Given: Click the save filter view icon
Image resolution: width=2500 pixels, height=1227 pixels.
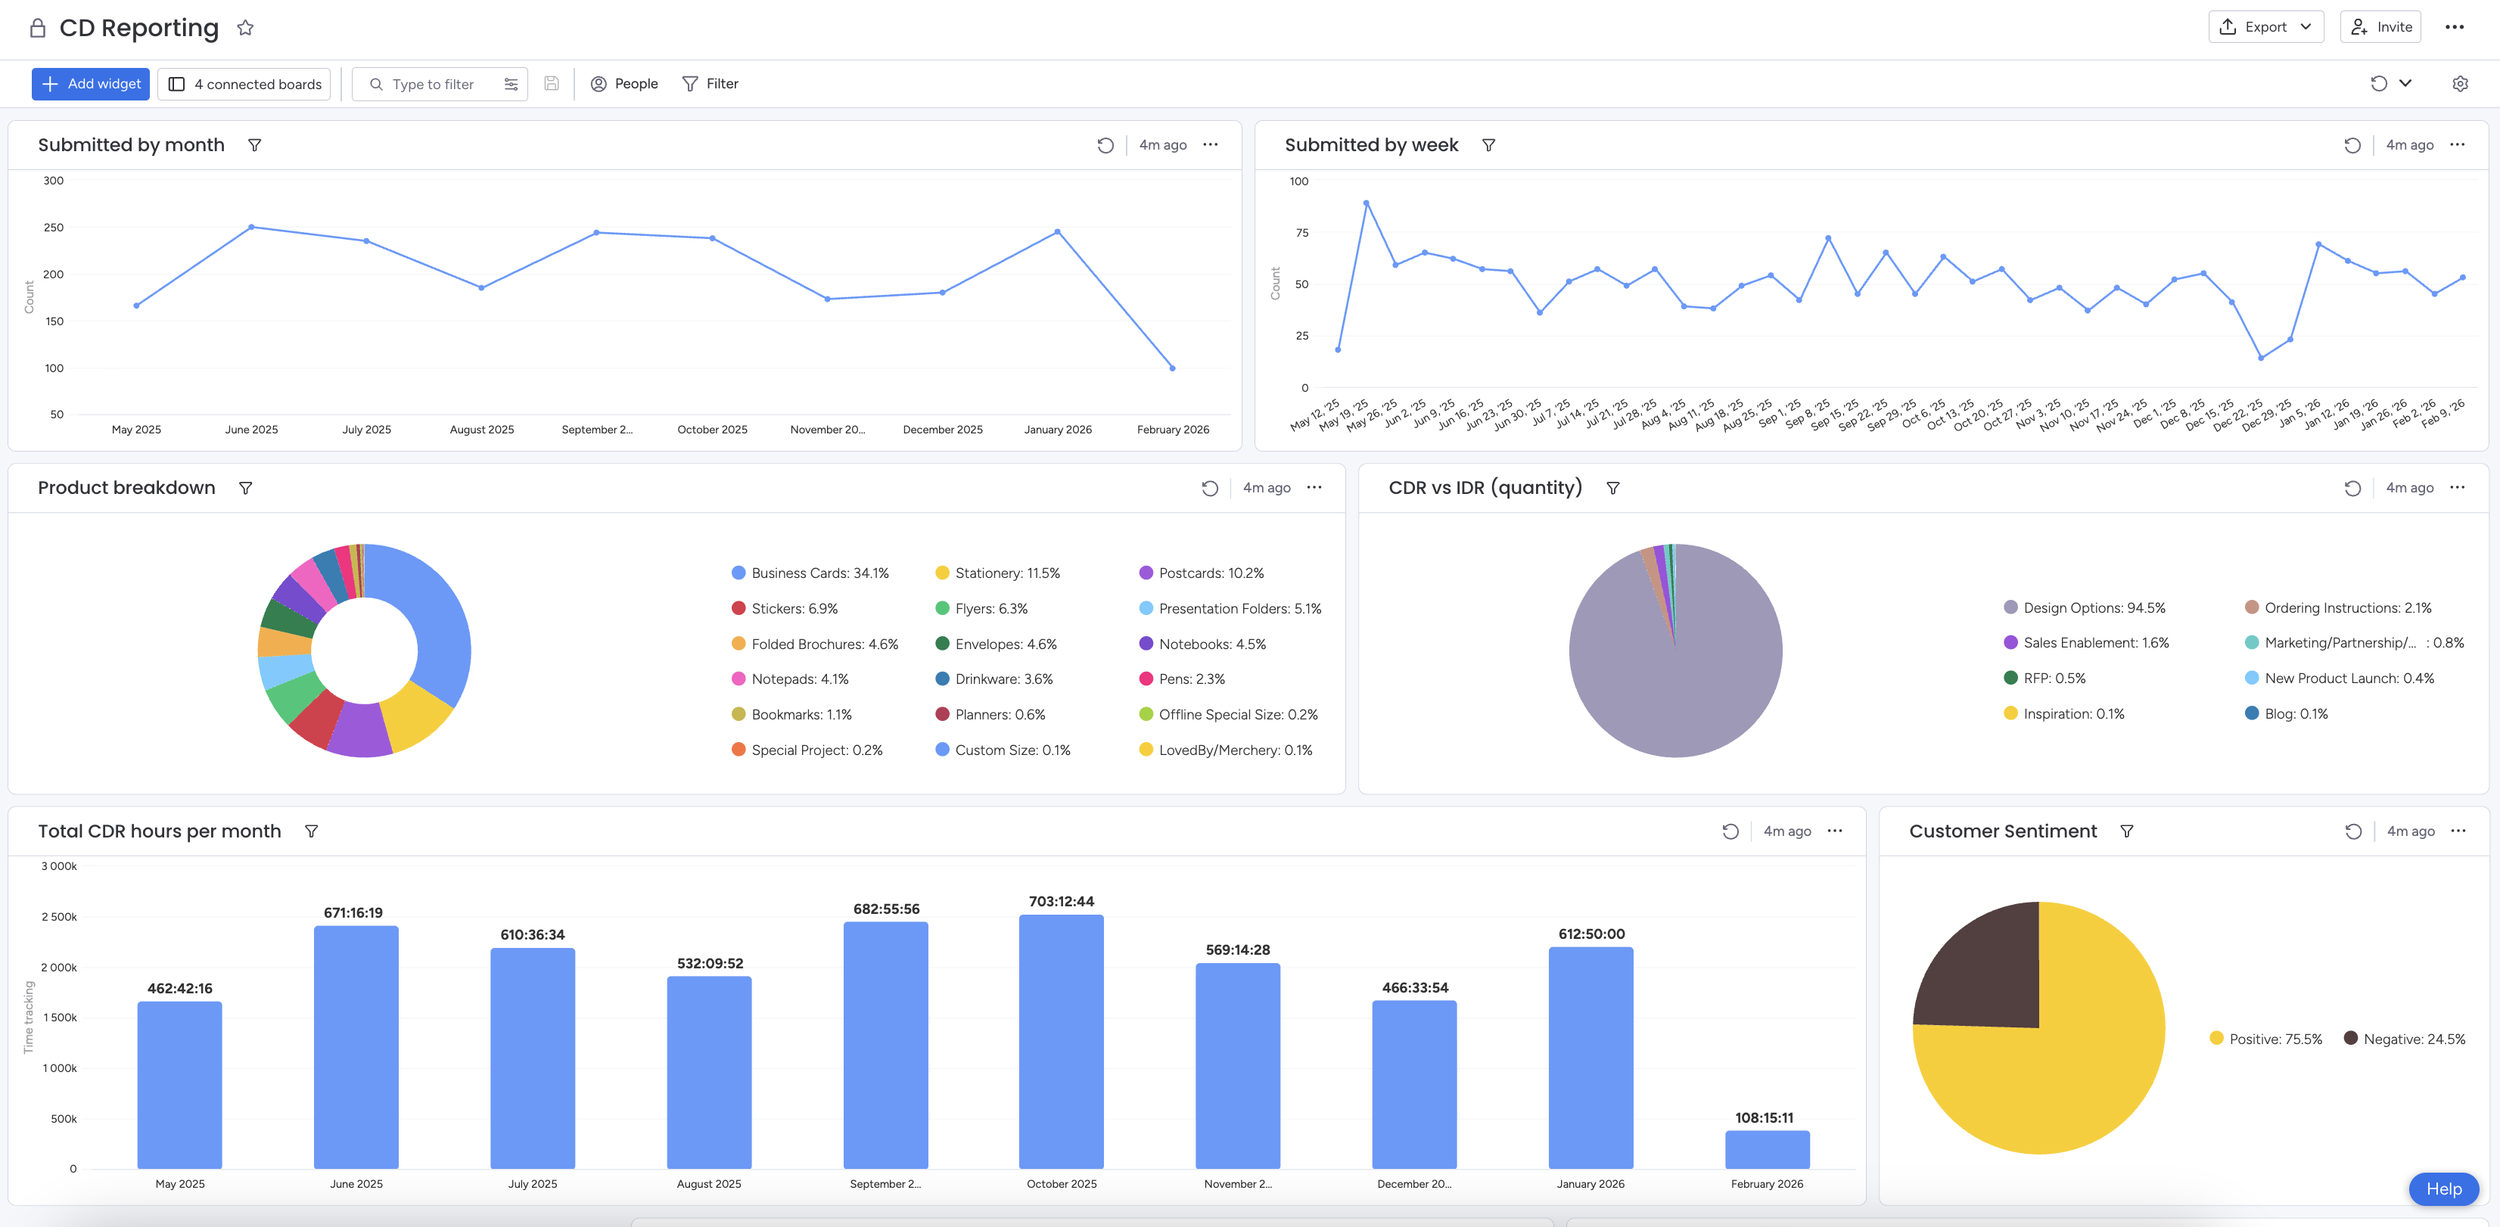Looking at the screenshot, I should click(551, 84).
